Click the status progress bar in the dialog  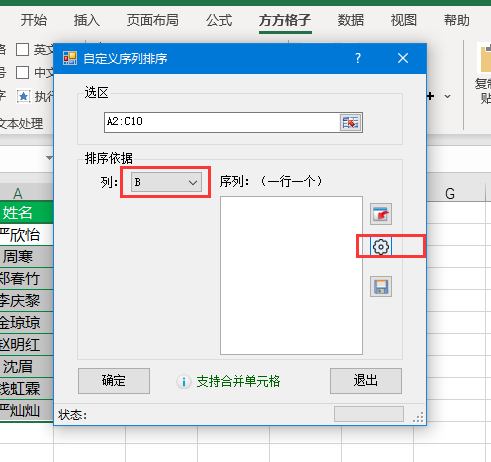pyautogui.click(x=369, y=414)
